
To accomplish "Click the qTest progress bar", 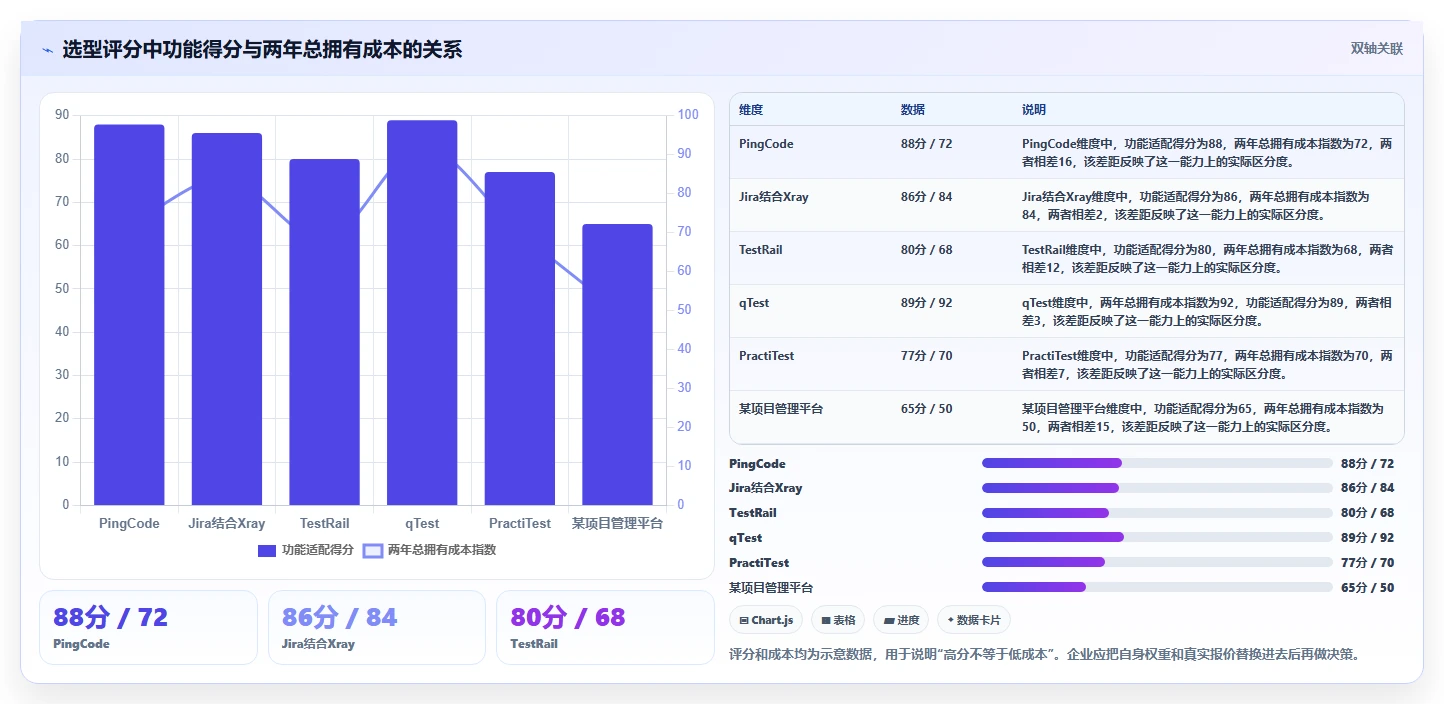I will coord(1157,538).
